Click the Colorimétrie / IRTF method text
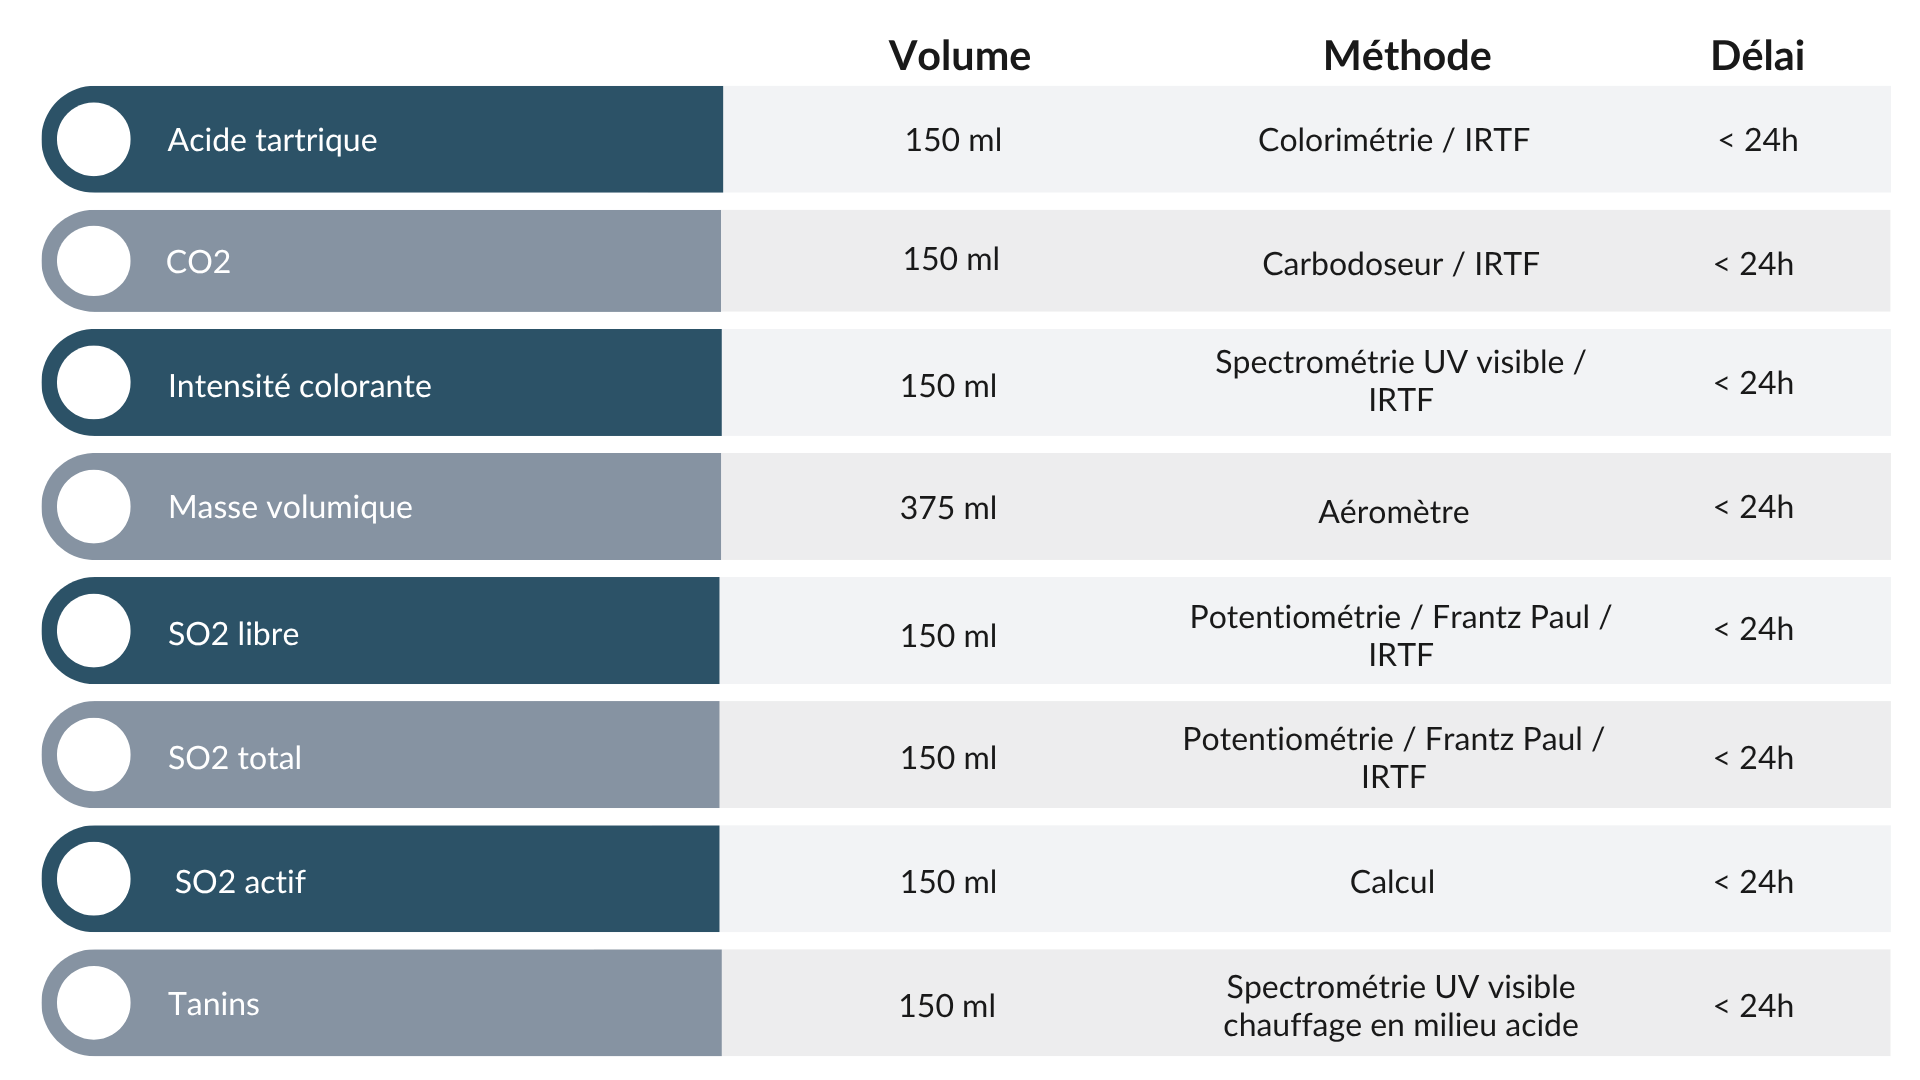Screen dimensions: 1920x1080 (1393, 140)
